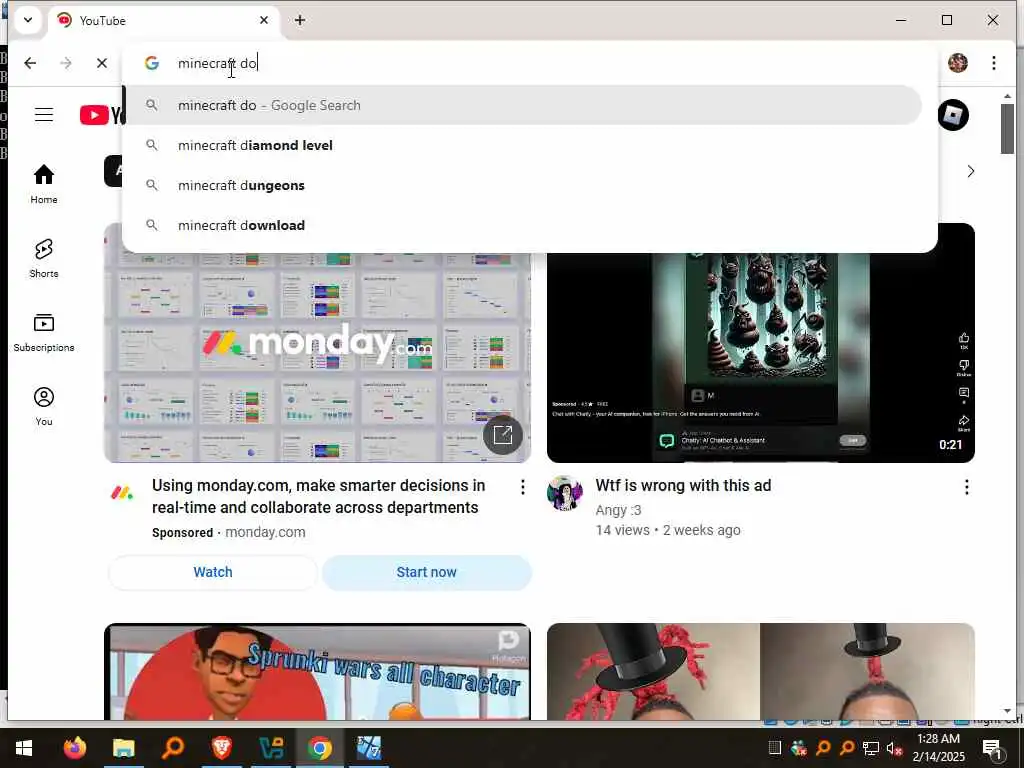Play the top hat red hair video
The width and height of the screenshot is (1024, 768).
click(x=761, y=672)
